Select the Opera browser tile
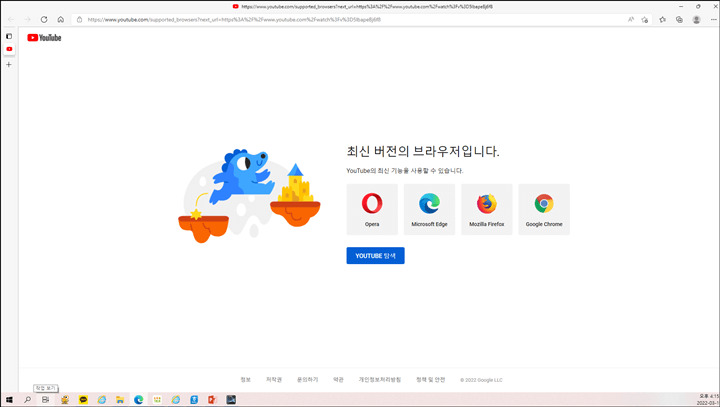Screen dimensions: 720x407 (x=372, y=209)
